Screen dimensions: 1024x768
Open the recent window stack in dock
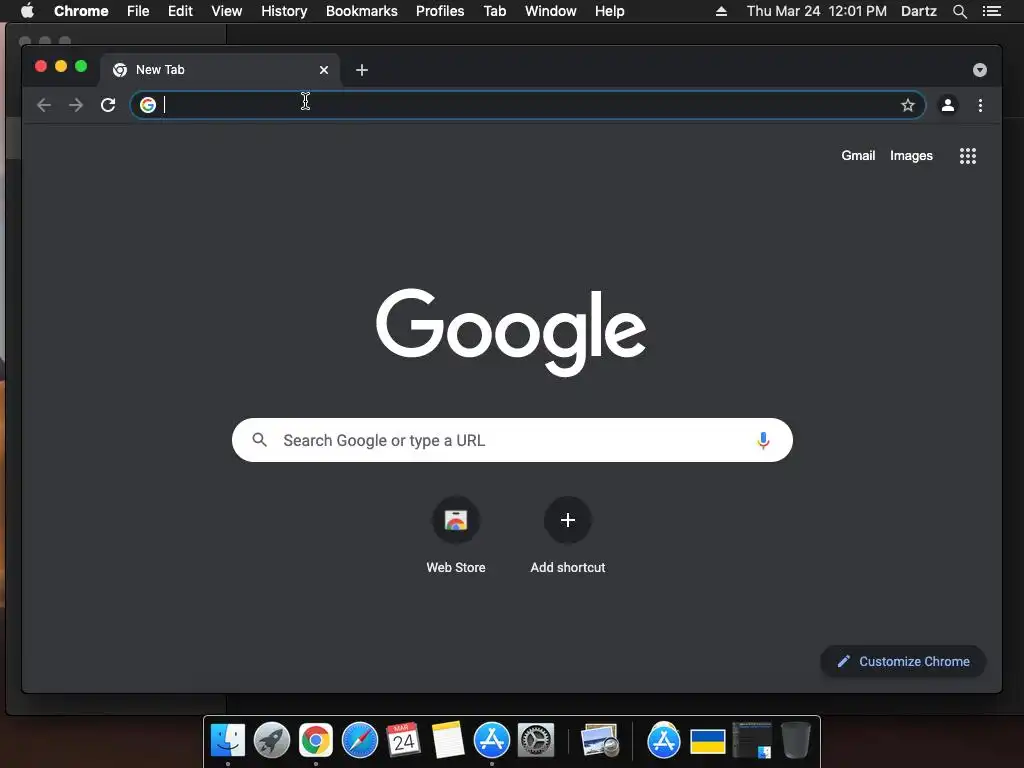(x=752, y=741)
